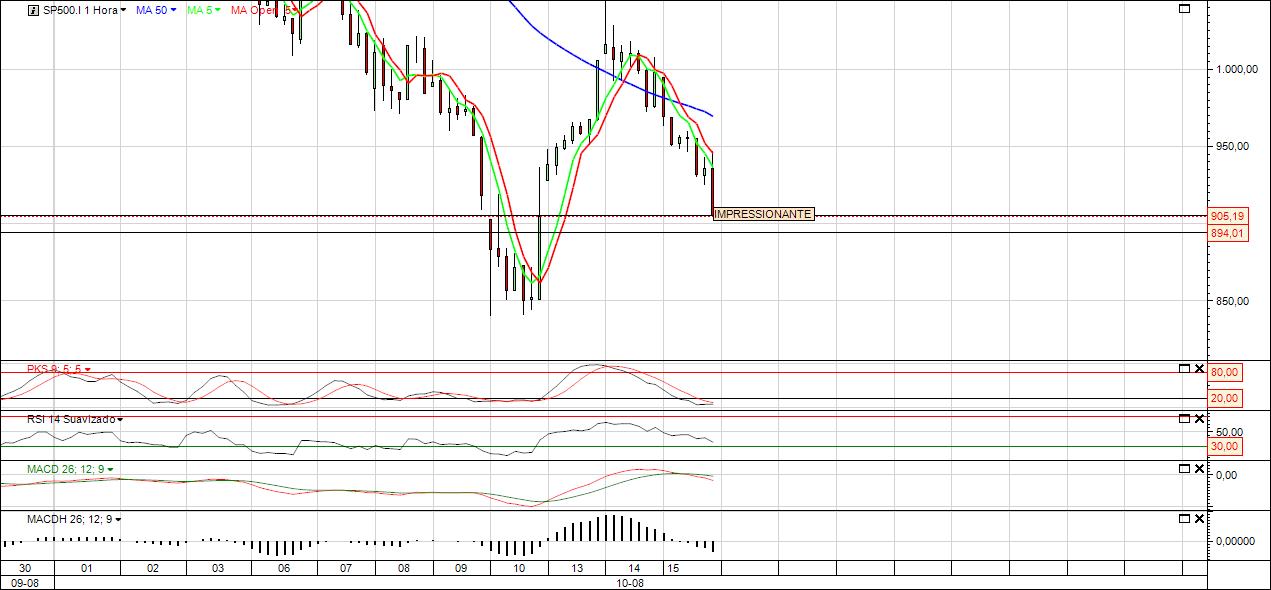Maximize the RSI indicator panel
Image resolution: width=1271 pixels, height=590 pixels.
(1185, 418)
